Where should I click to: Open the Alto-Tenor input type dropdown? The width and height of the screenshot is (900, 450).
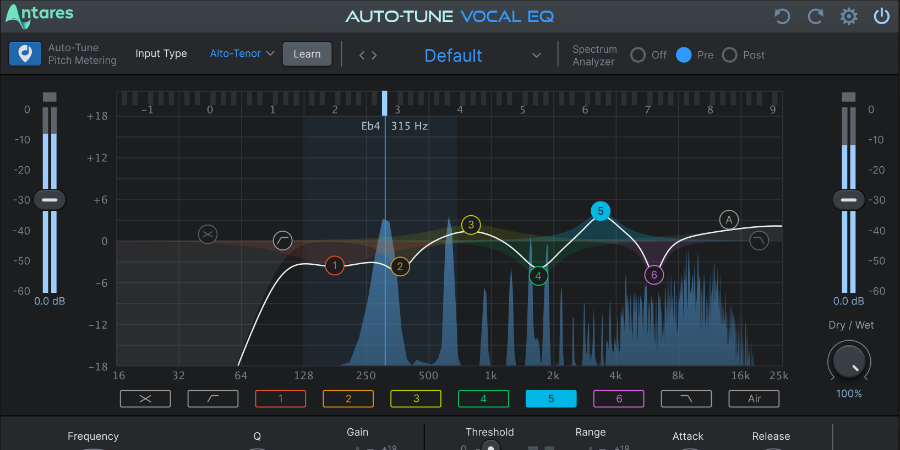[242, 54]
